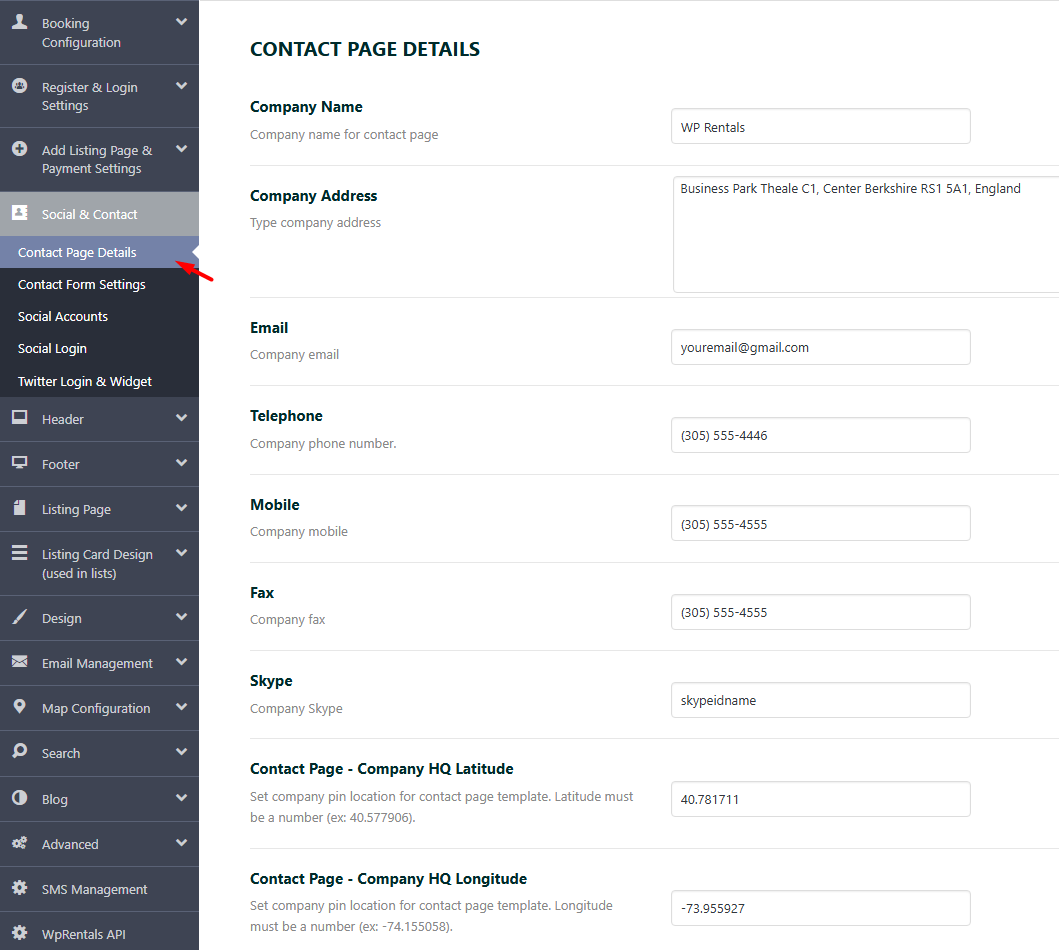This screenshot has width=1059, height=950.
Task: Expand the Search section chevron
Action: pos(181,751)
